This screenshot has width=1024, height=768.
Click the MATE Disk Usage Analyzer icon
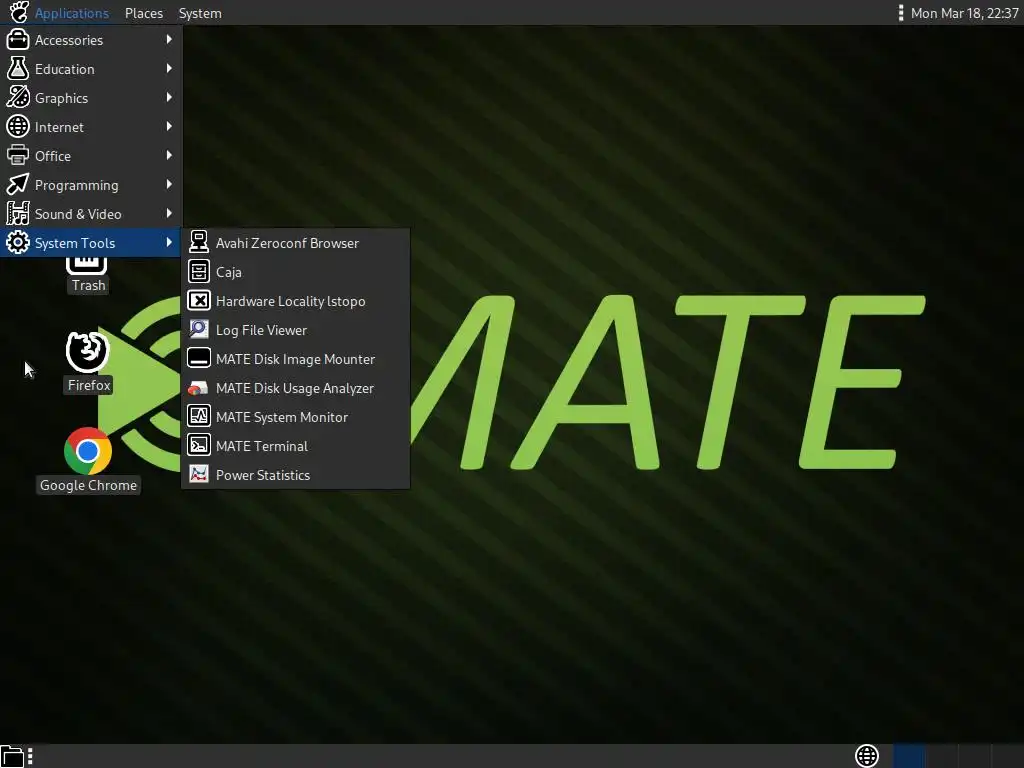(199, 387)
